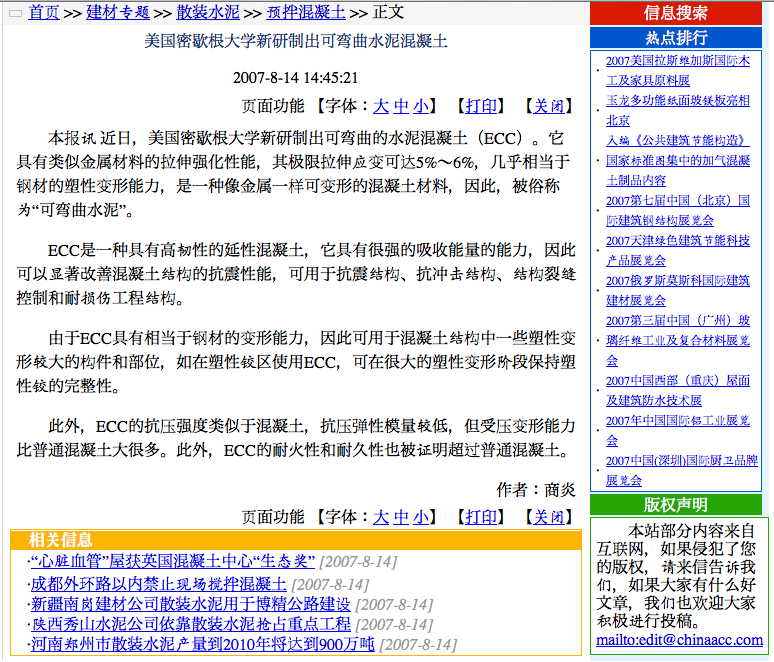Open 国家标准图集中的加气混凝土制品内容 link
The width and height of the screenshot is (774, 662).
click(x=677, y=170)
